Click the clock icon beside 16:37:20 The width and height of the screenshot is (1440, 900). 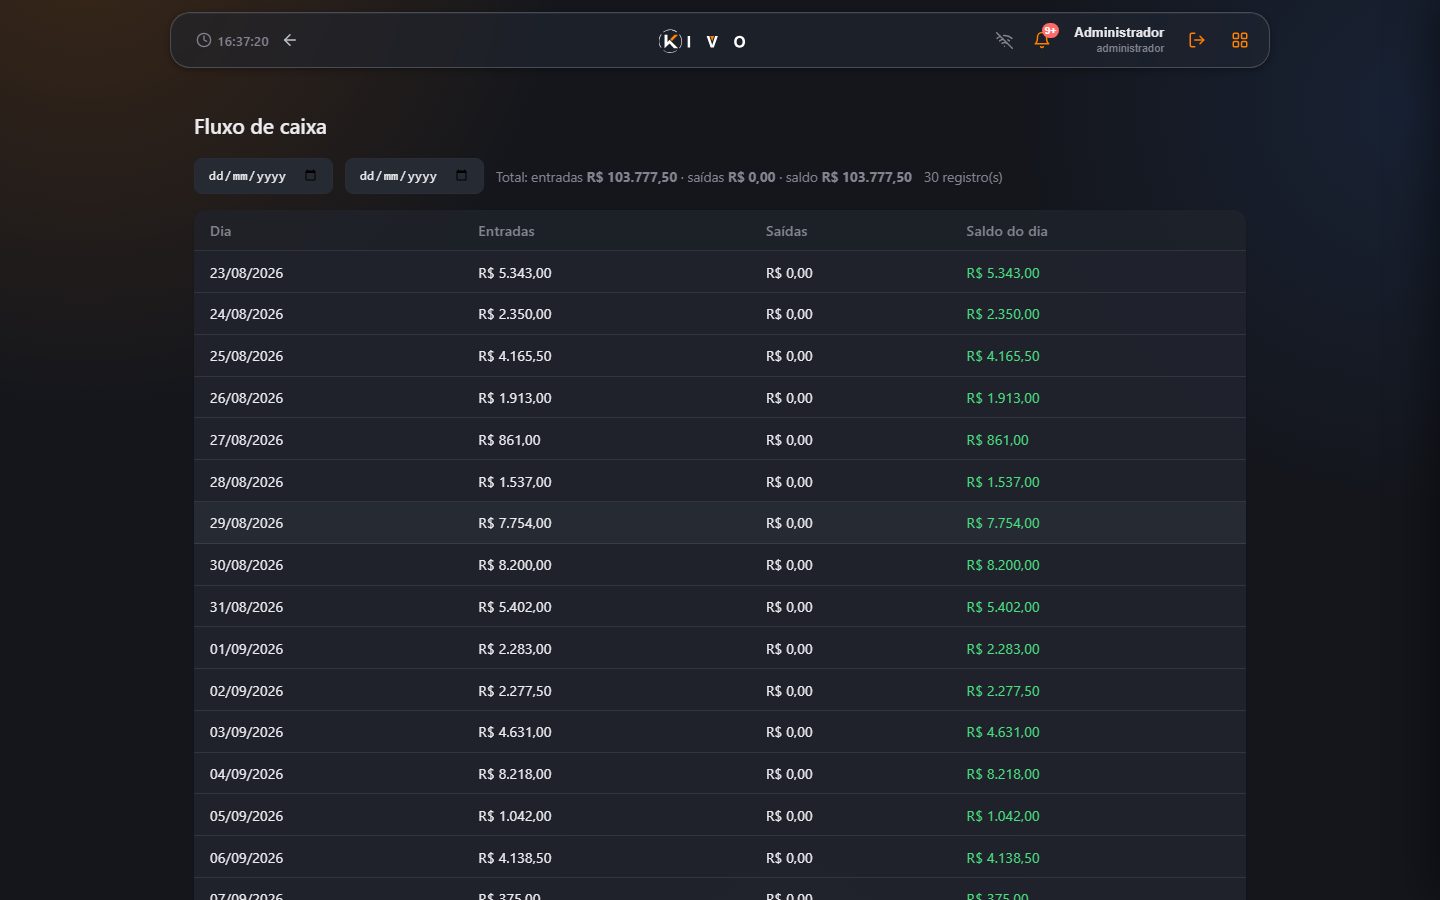(203, 40)
